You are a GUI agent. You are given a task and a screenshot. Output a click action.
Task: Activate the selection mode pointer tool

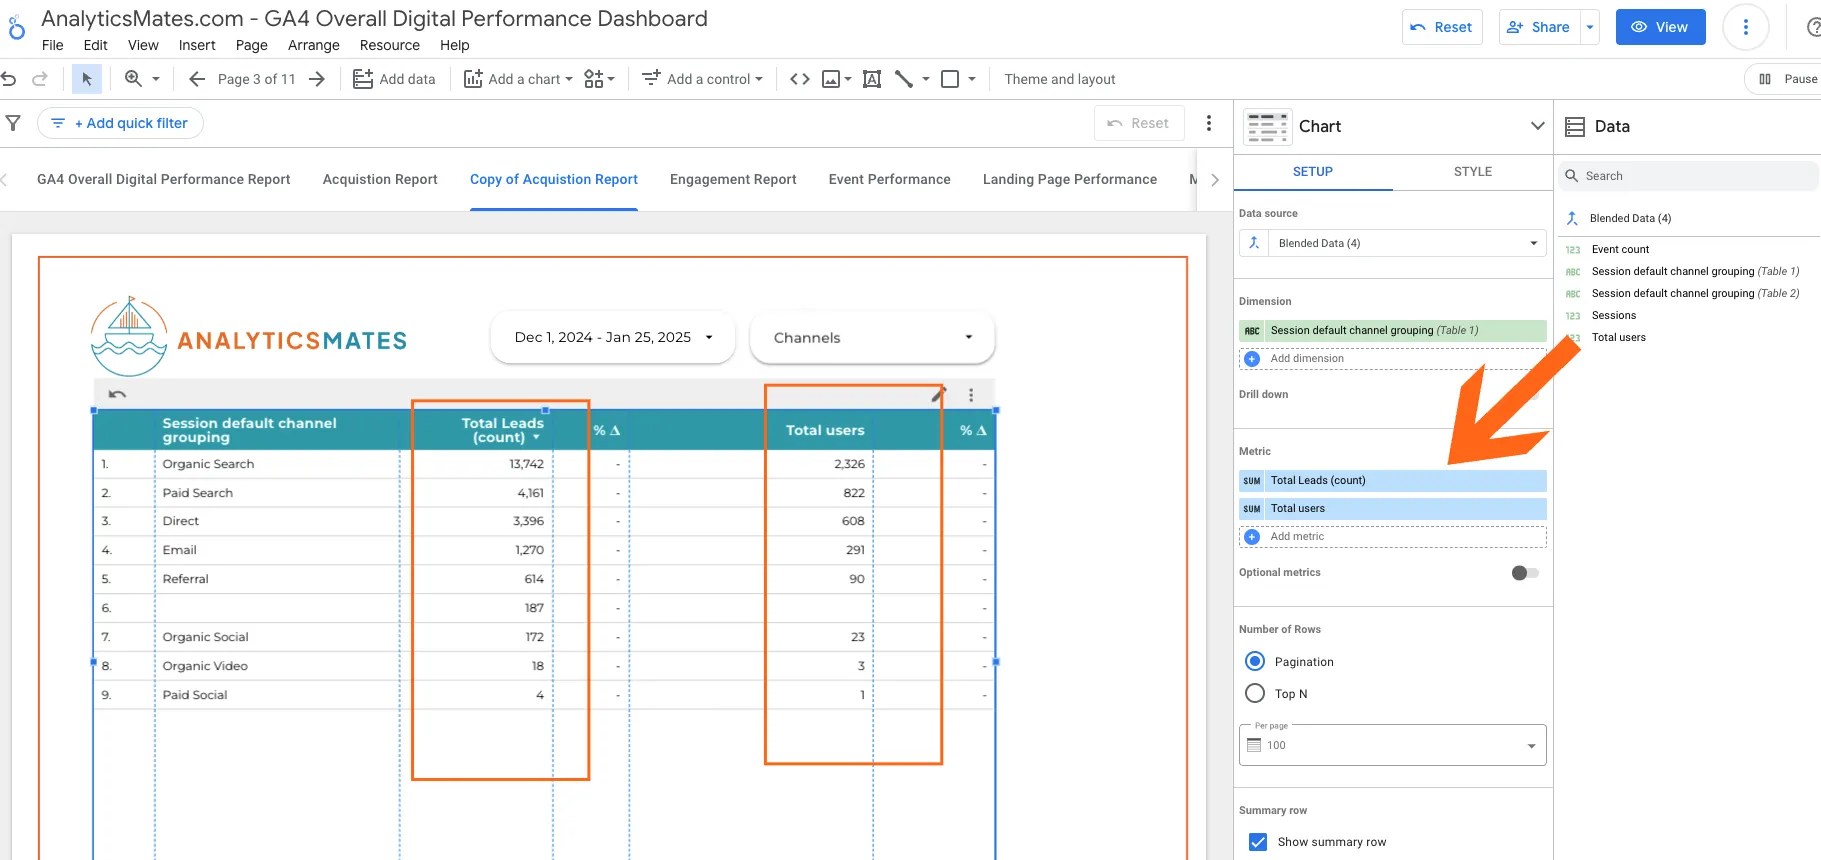pos(87,79)
